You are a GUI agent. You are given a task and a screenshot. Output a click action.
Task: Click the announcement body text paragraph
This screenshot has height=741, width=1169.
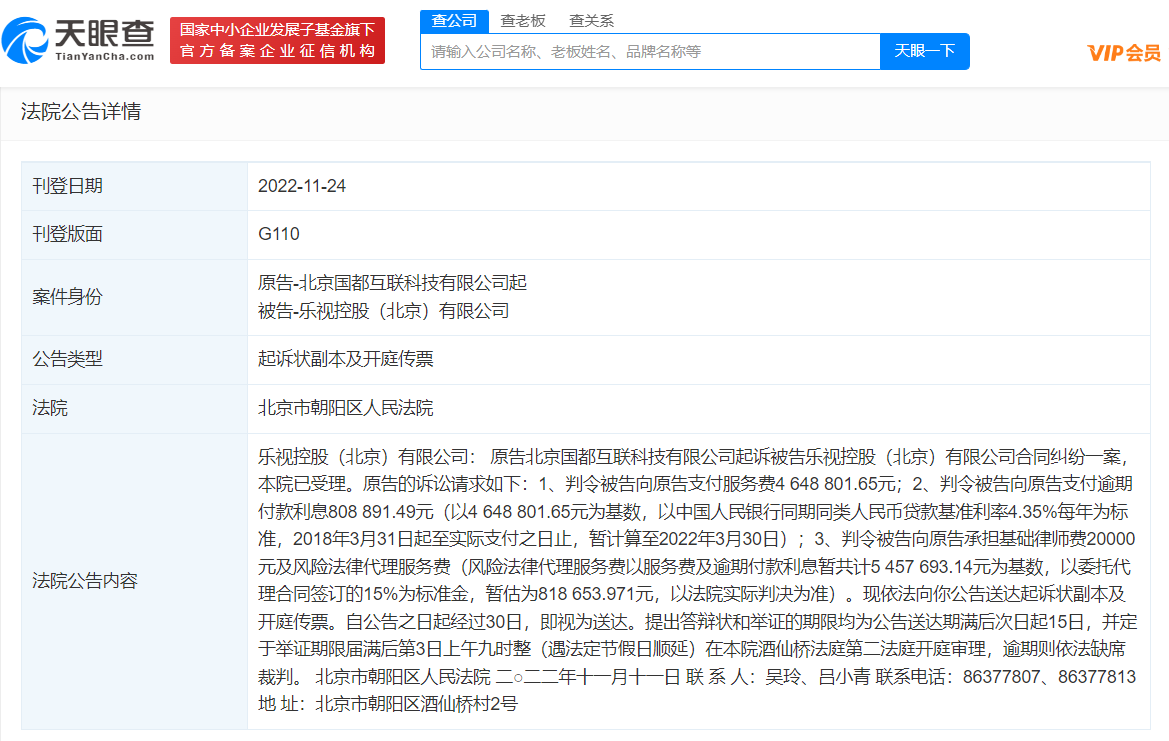697,580
